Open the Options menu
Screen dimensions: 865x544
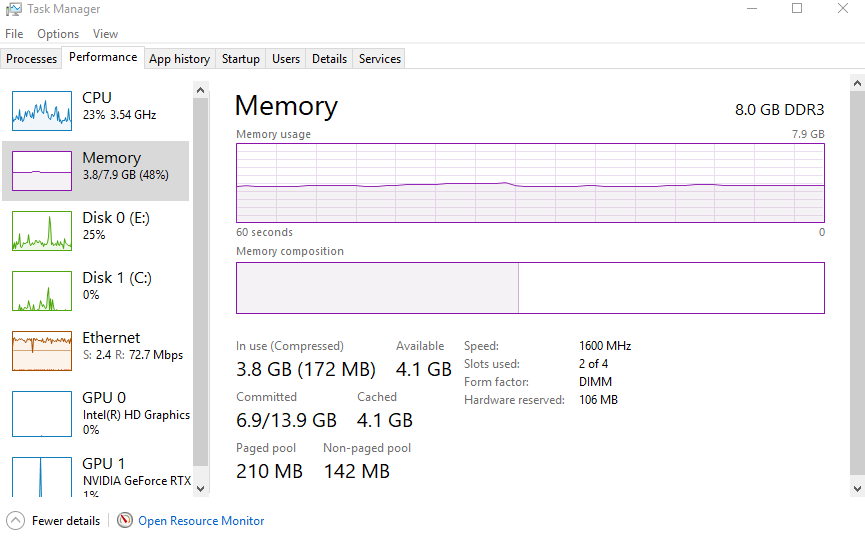58,34
